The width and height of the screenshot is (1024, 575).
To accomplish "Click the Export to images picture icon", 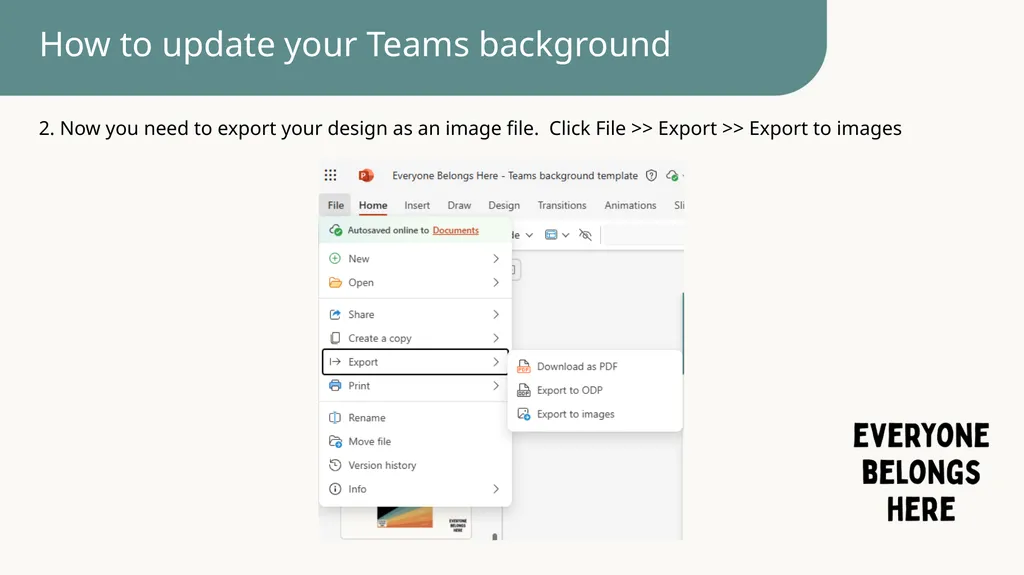I will (524, 414).
